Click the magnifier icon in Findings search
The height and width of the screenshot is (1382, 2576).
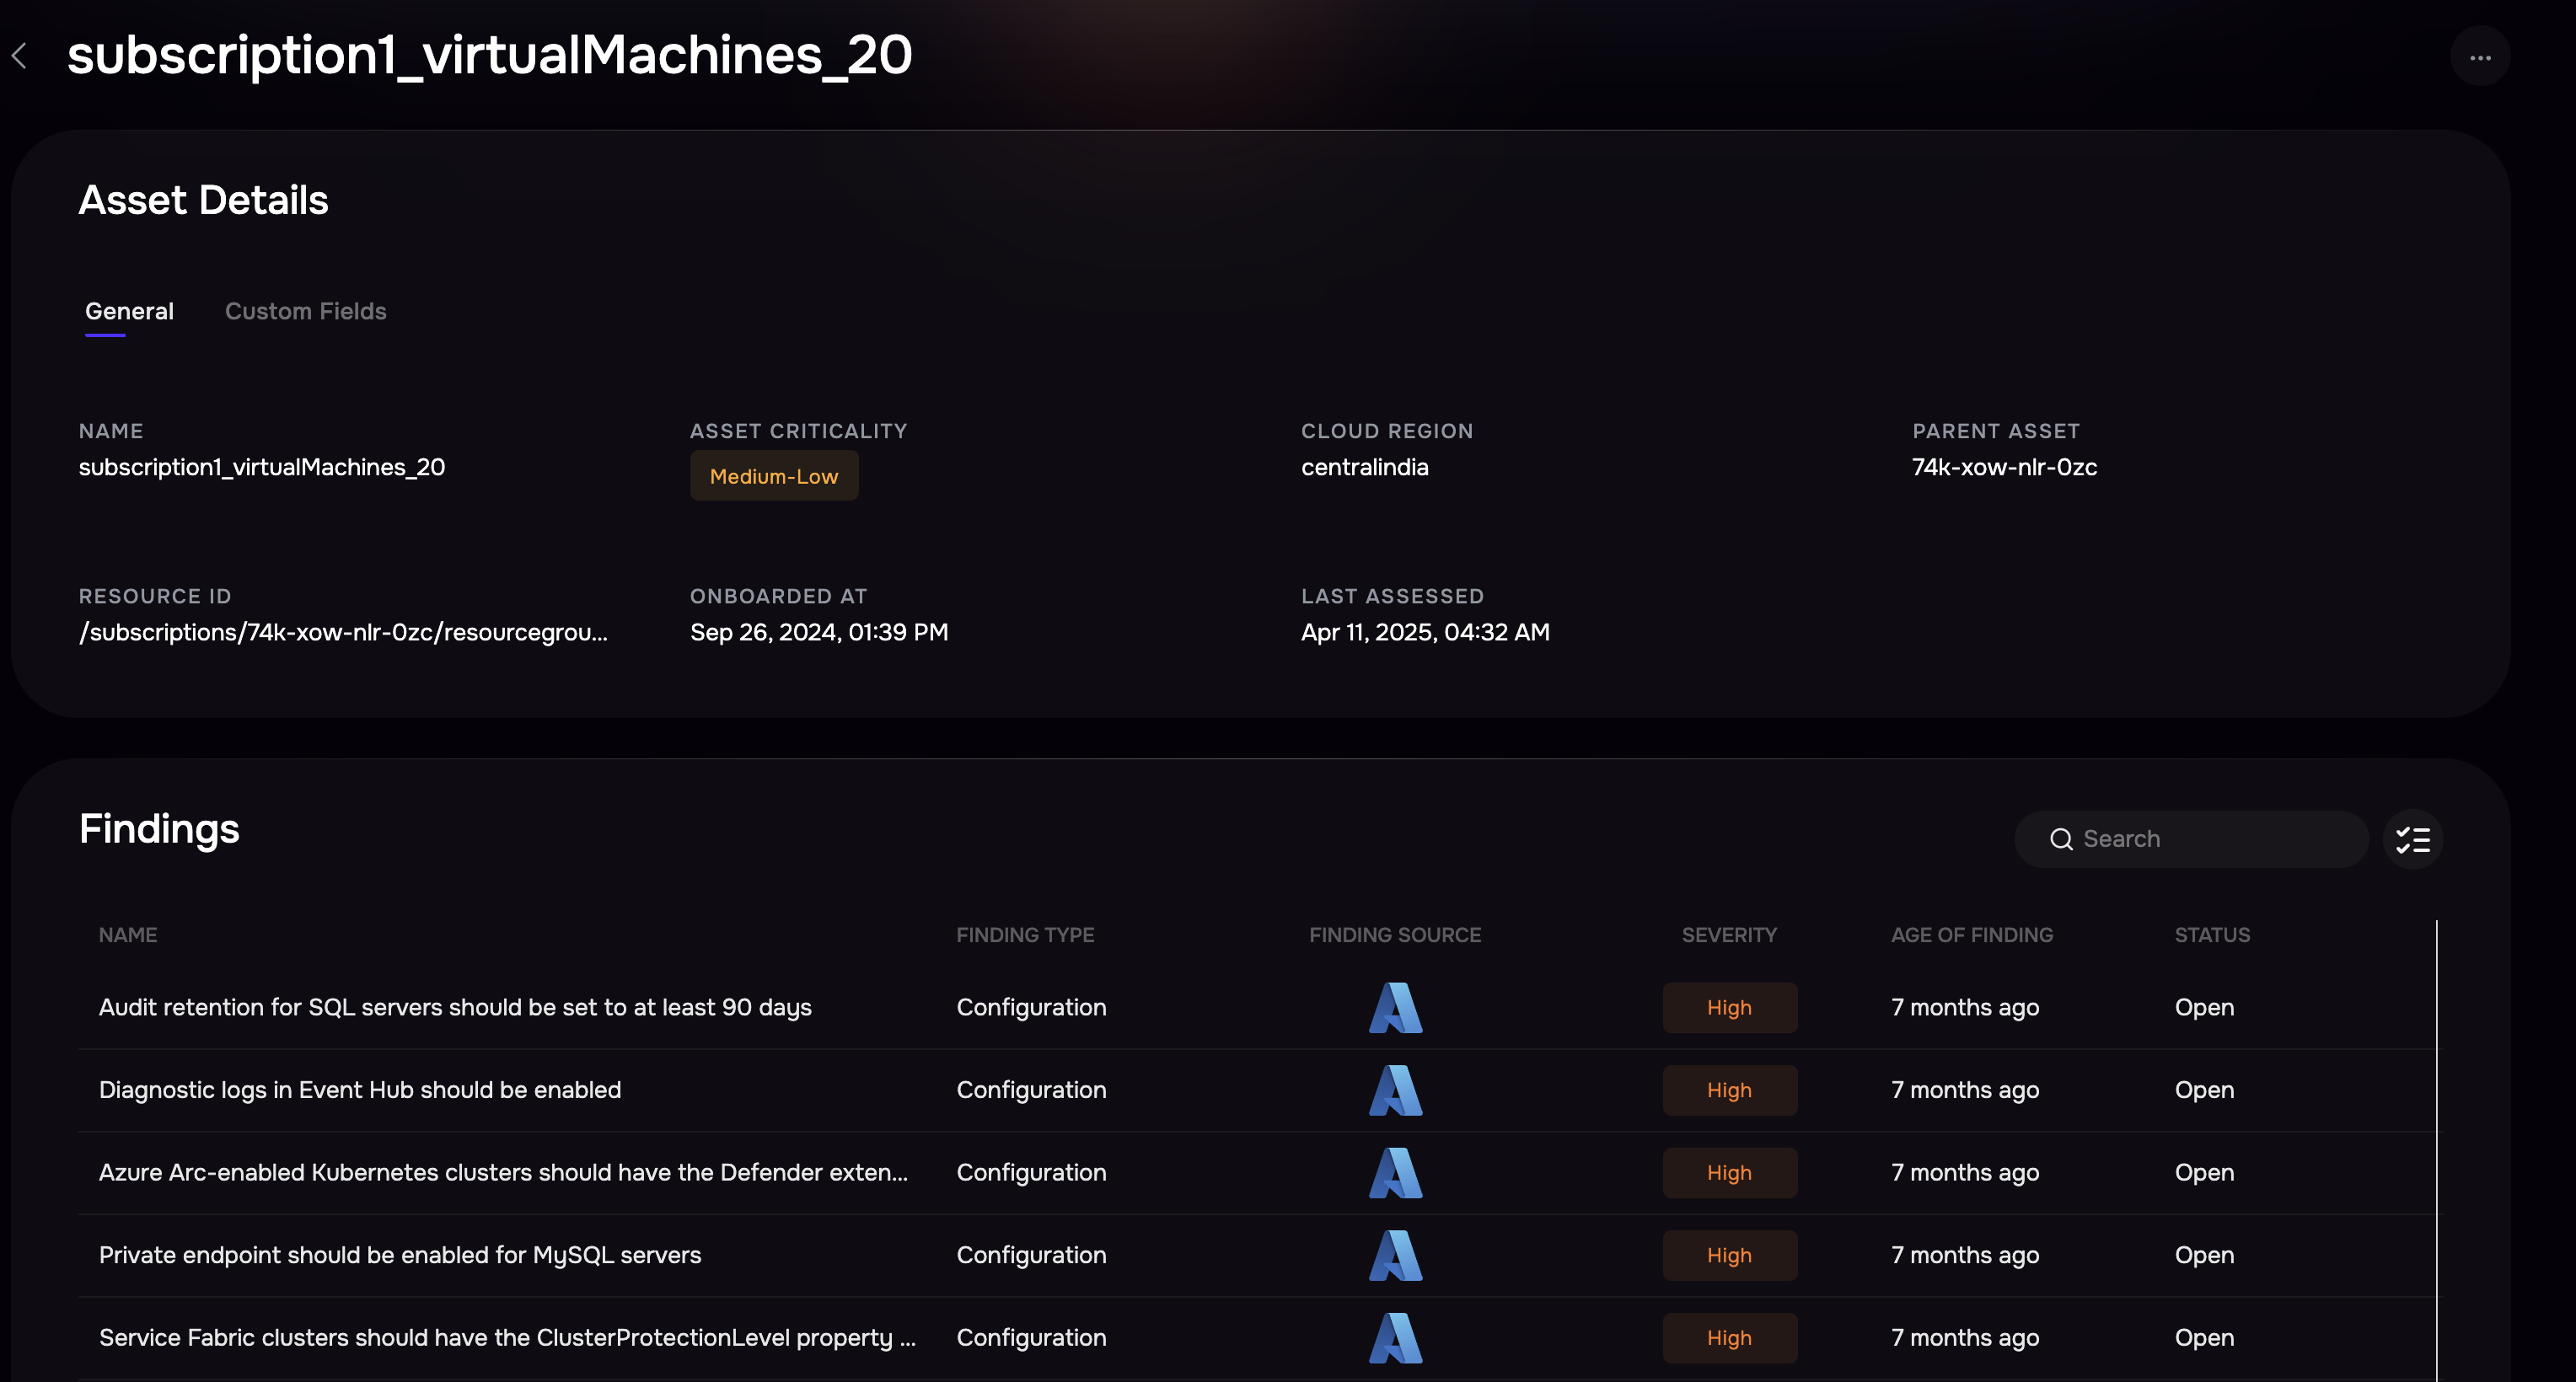click(x=2061, y=839)
